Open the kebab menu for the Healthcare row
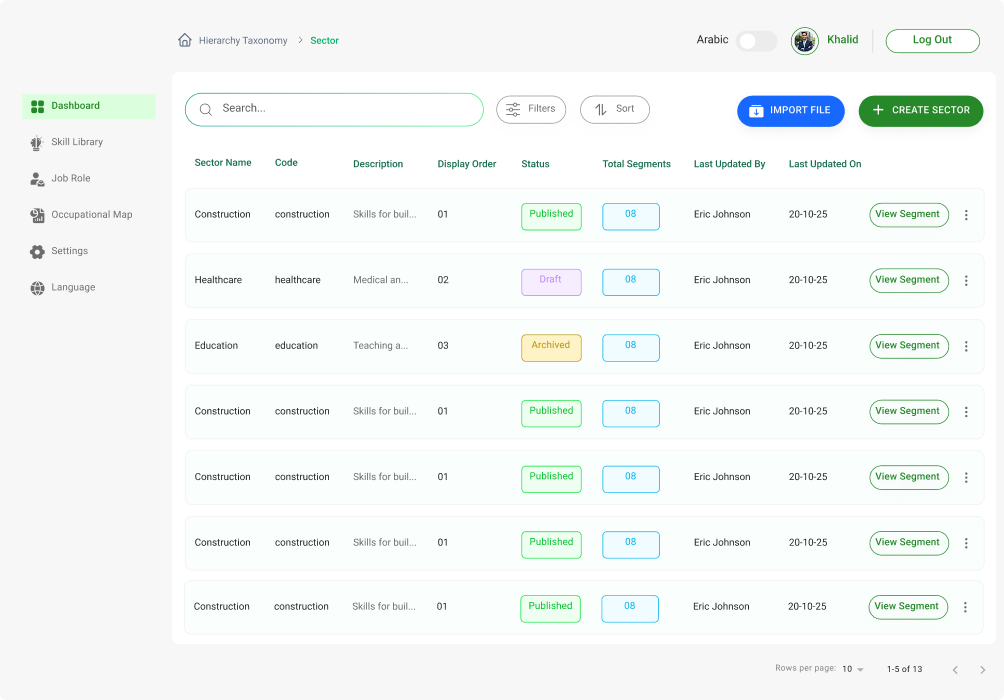 point(966,281)
